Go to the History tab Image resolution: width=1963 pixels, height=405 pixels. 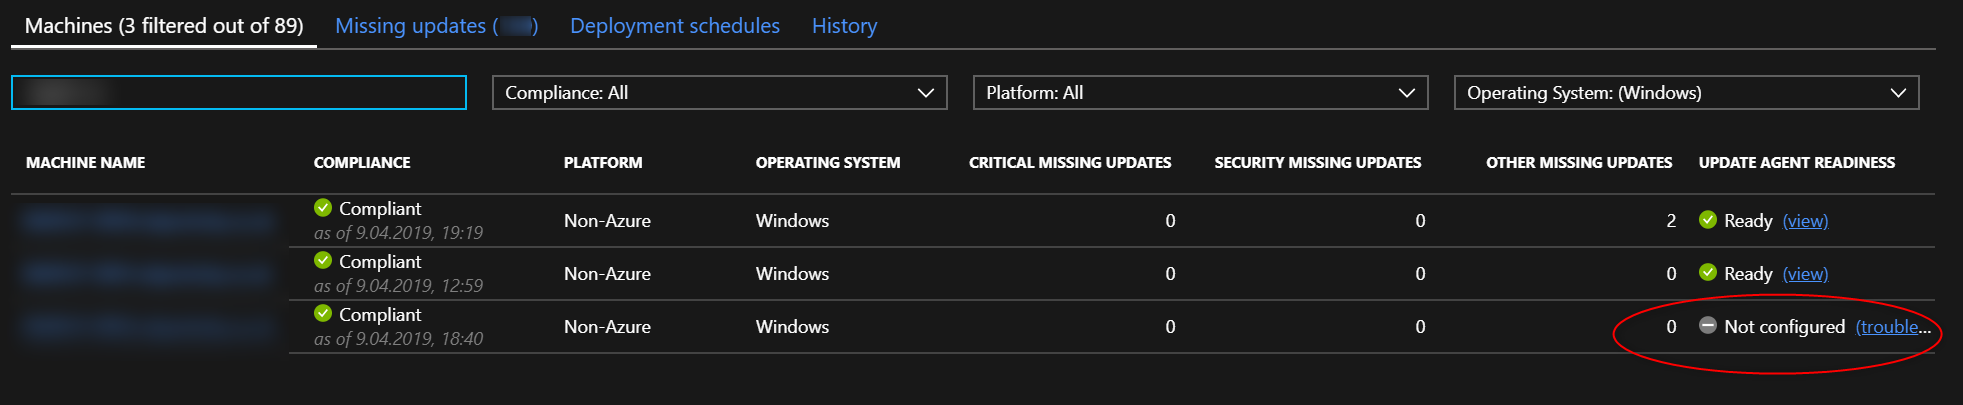844,26
